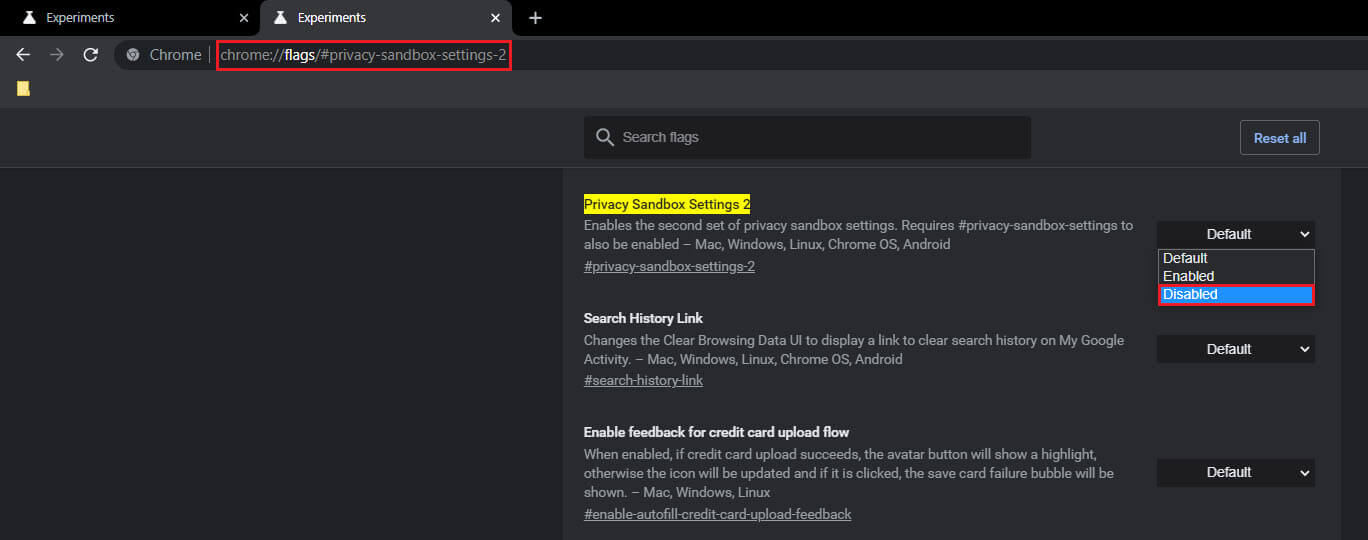Click the magnifier icon in Search flags
Image resolution: width=1368 pixels, height=540 pixels.
pyautogui.click(x=604, y=137)
